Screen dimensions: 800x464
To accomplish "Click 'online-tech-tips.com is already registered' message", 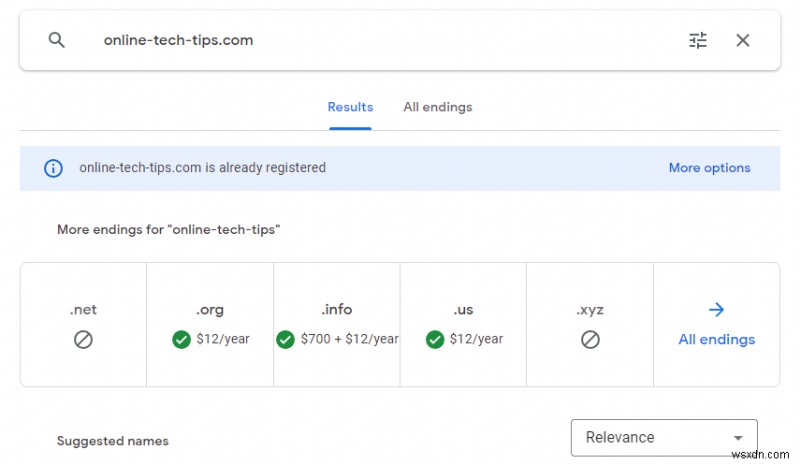I will (x=202, y=168).
